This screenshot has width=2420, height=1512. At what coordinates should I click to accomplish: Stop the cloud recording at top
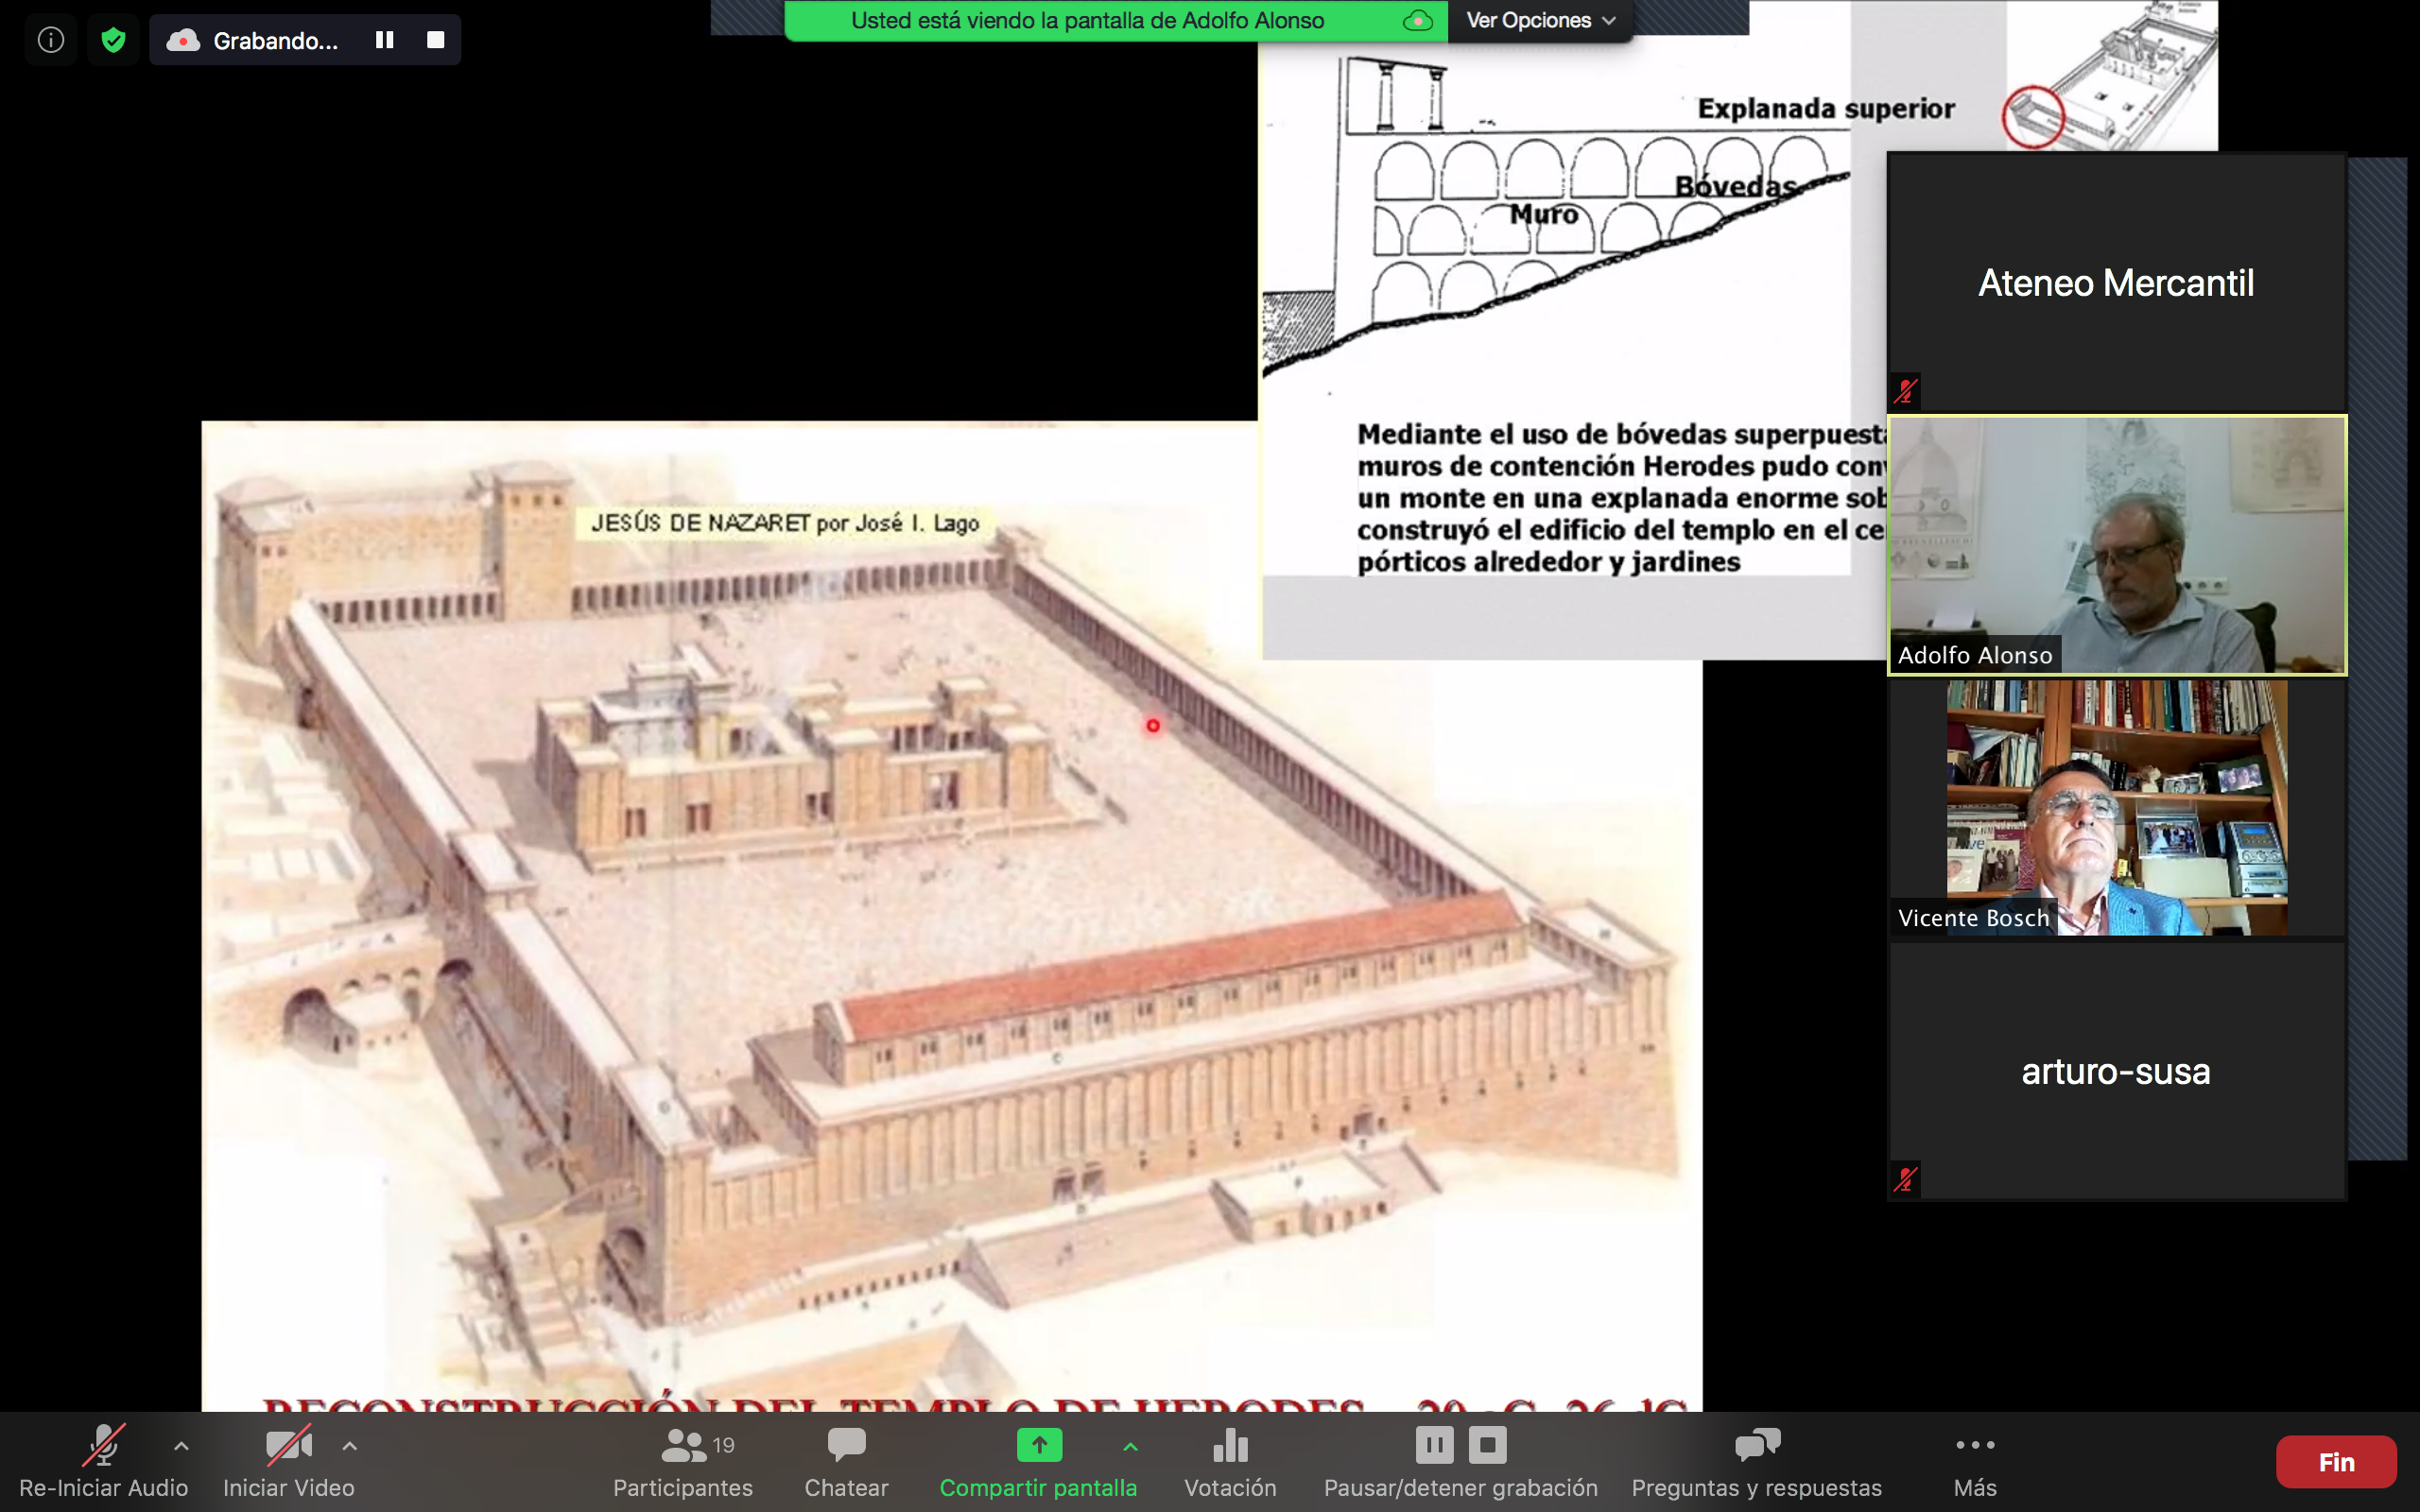(x=435, y=40)
